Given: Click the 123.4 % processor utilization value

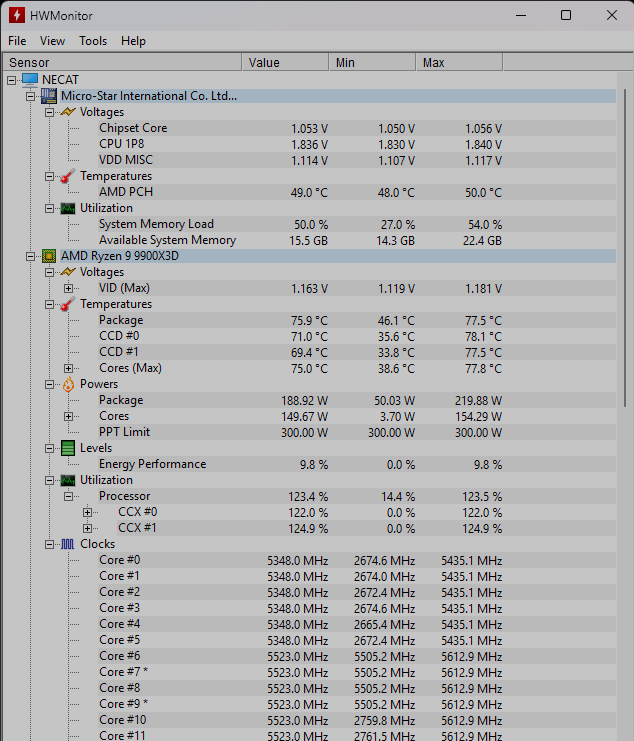Looking at the screenshot, I should pyautogui.click(x=308, y=497).
